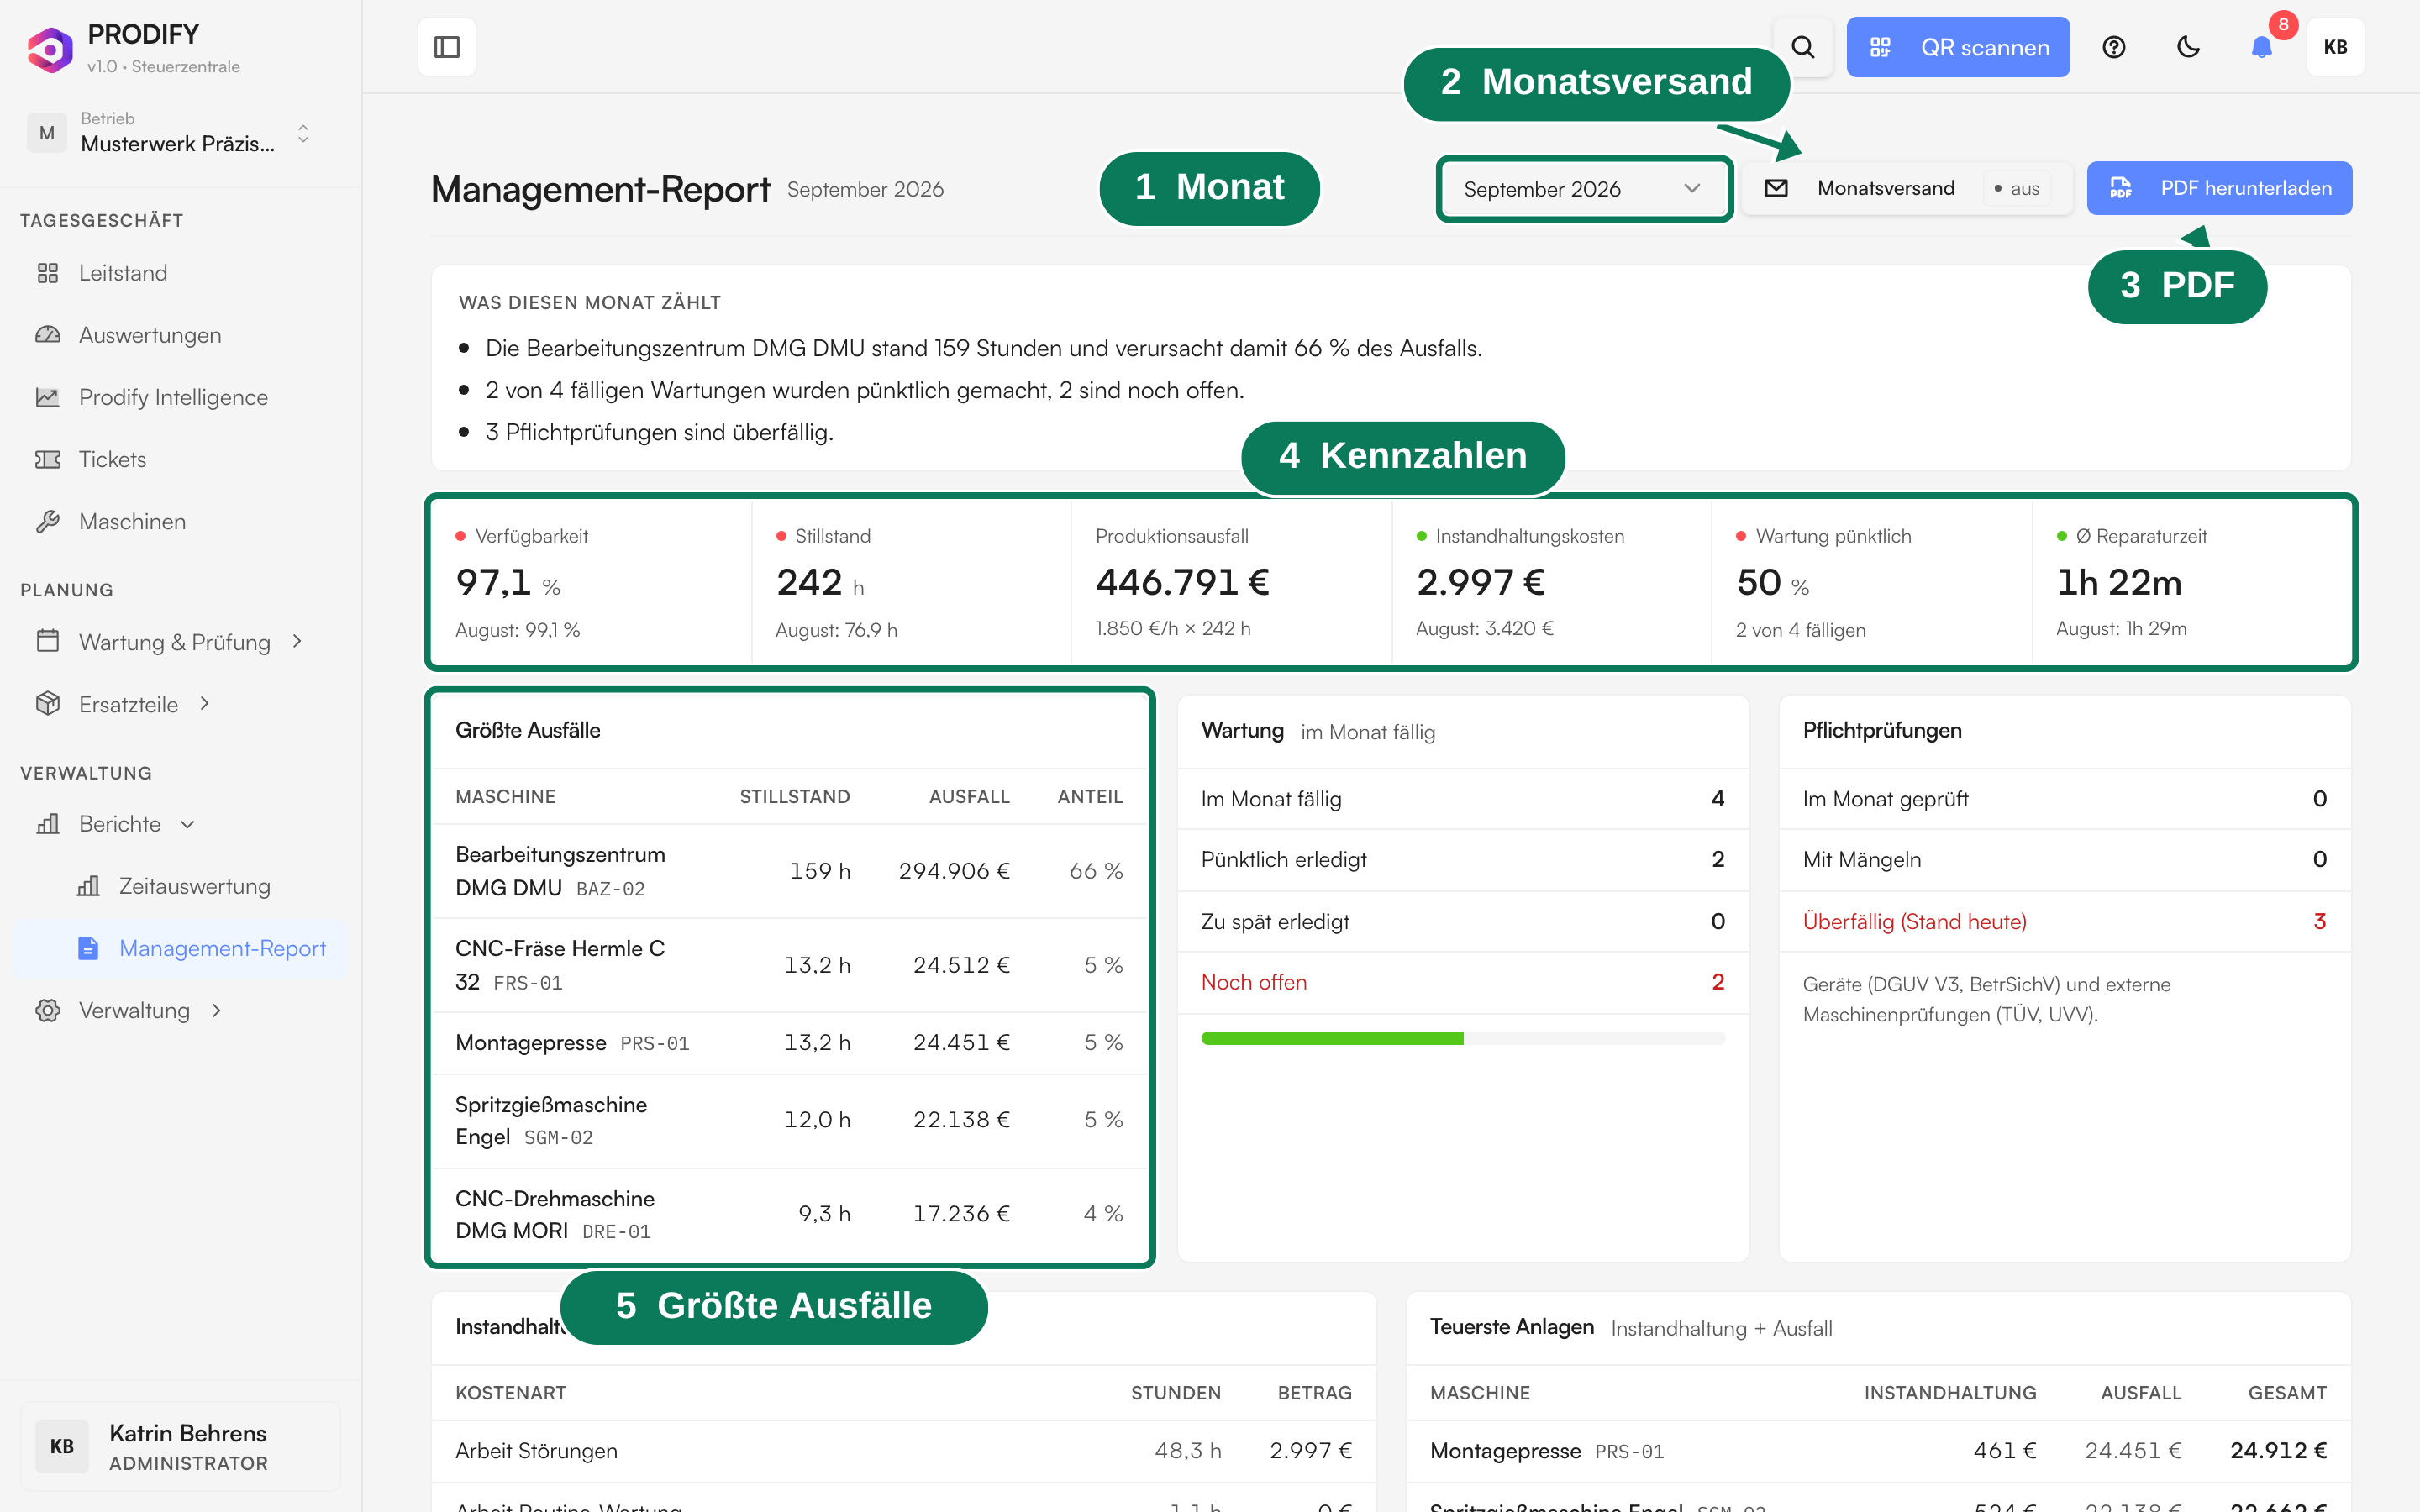
Task: Expand the Verwaltung submenu chevron
Action: coord(217,1010)
